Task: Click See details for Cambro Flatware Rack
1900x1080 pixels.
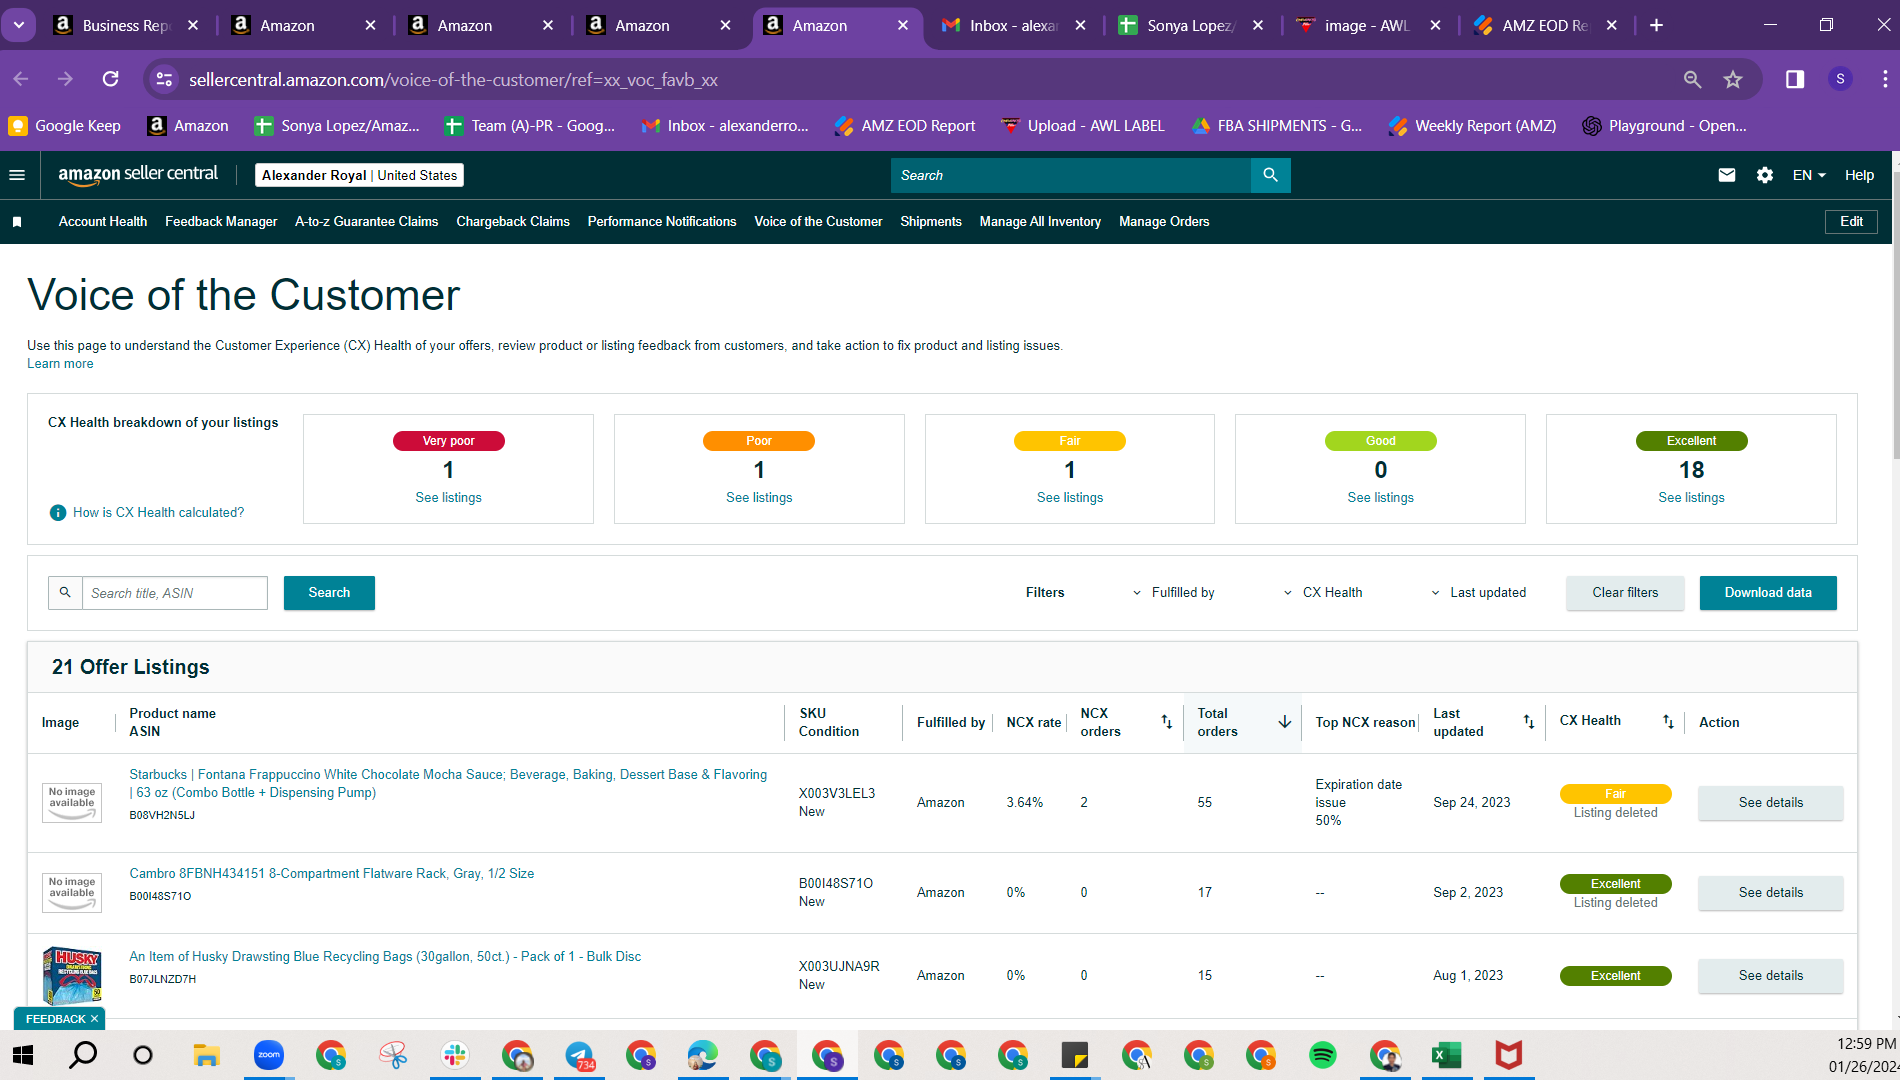Action: tap(1770, 893)
